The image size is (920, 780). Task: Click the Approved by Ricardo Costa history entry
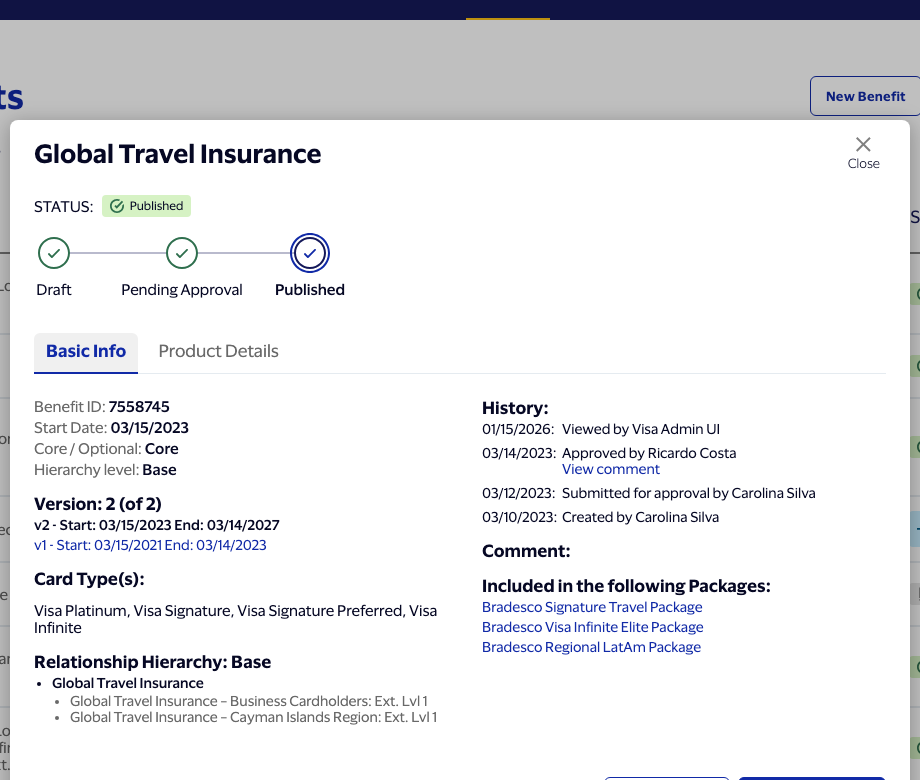(649, 453)
